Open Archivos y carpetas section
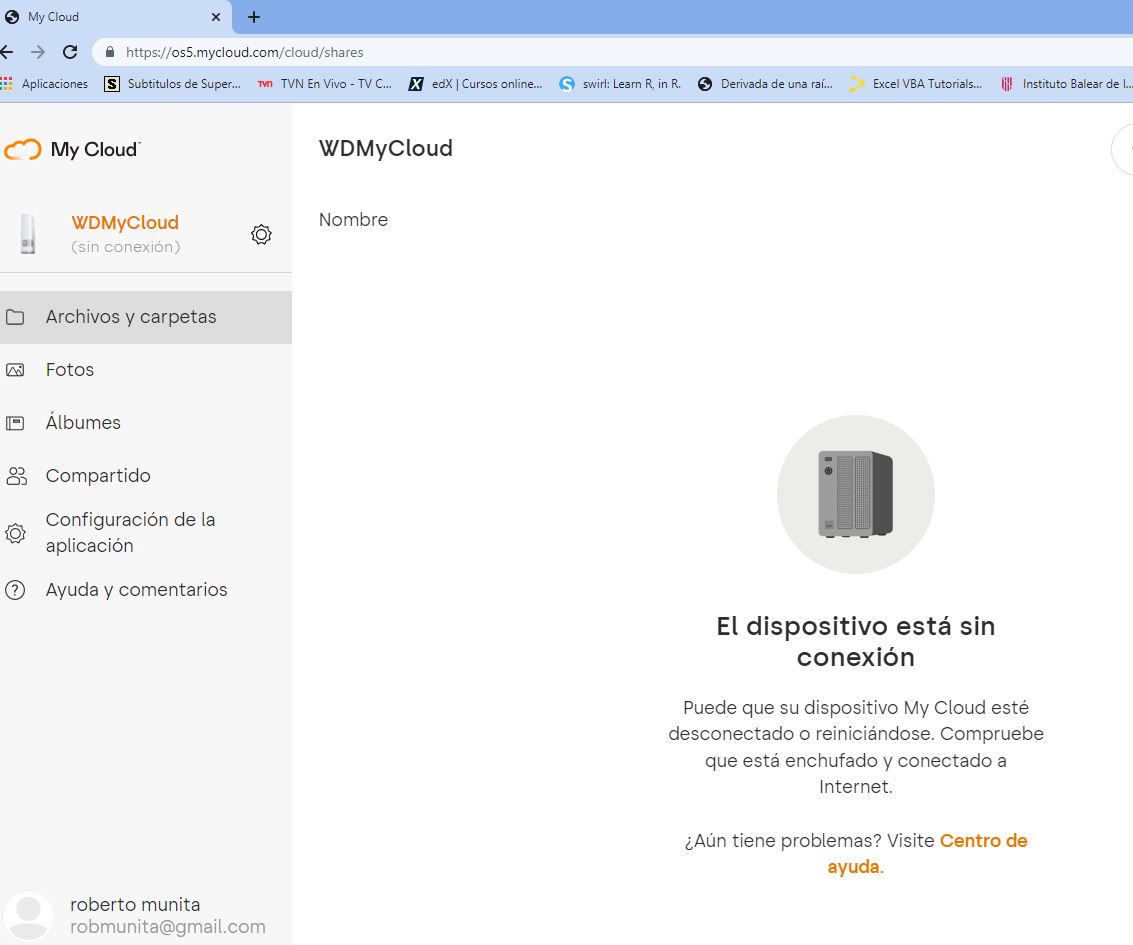This screenshot has height=945, width=1133. [x=146, y=317]
